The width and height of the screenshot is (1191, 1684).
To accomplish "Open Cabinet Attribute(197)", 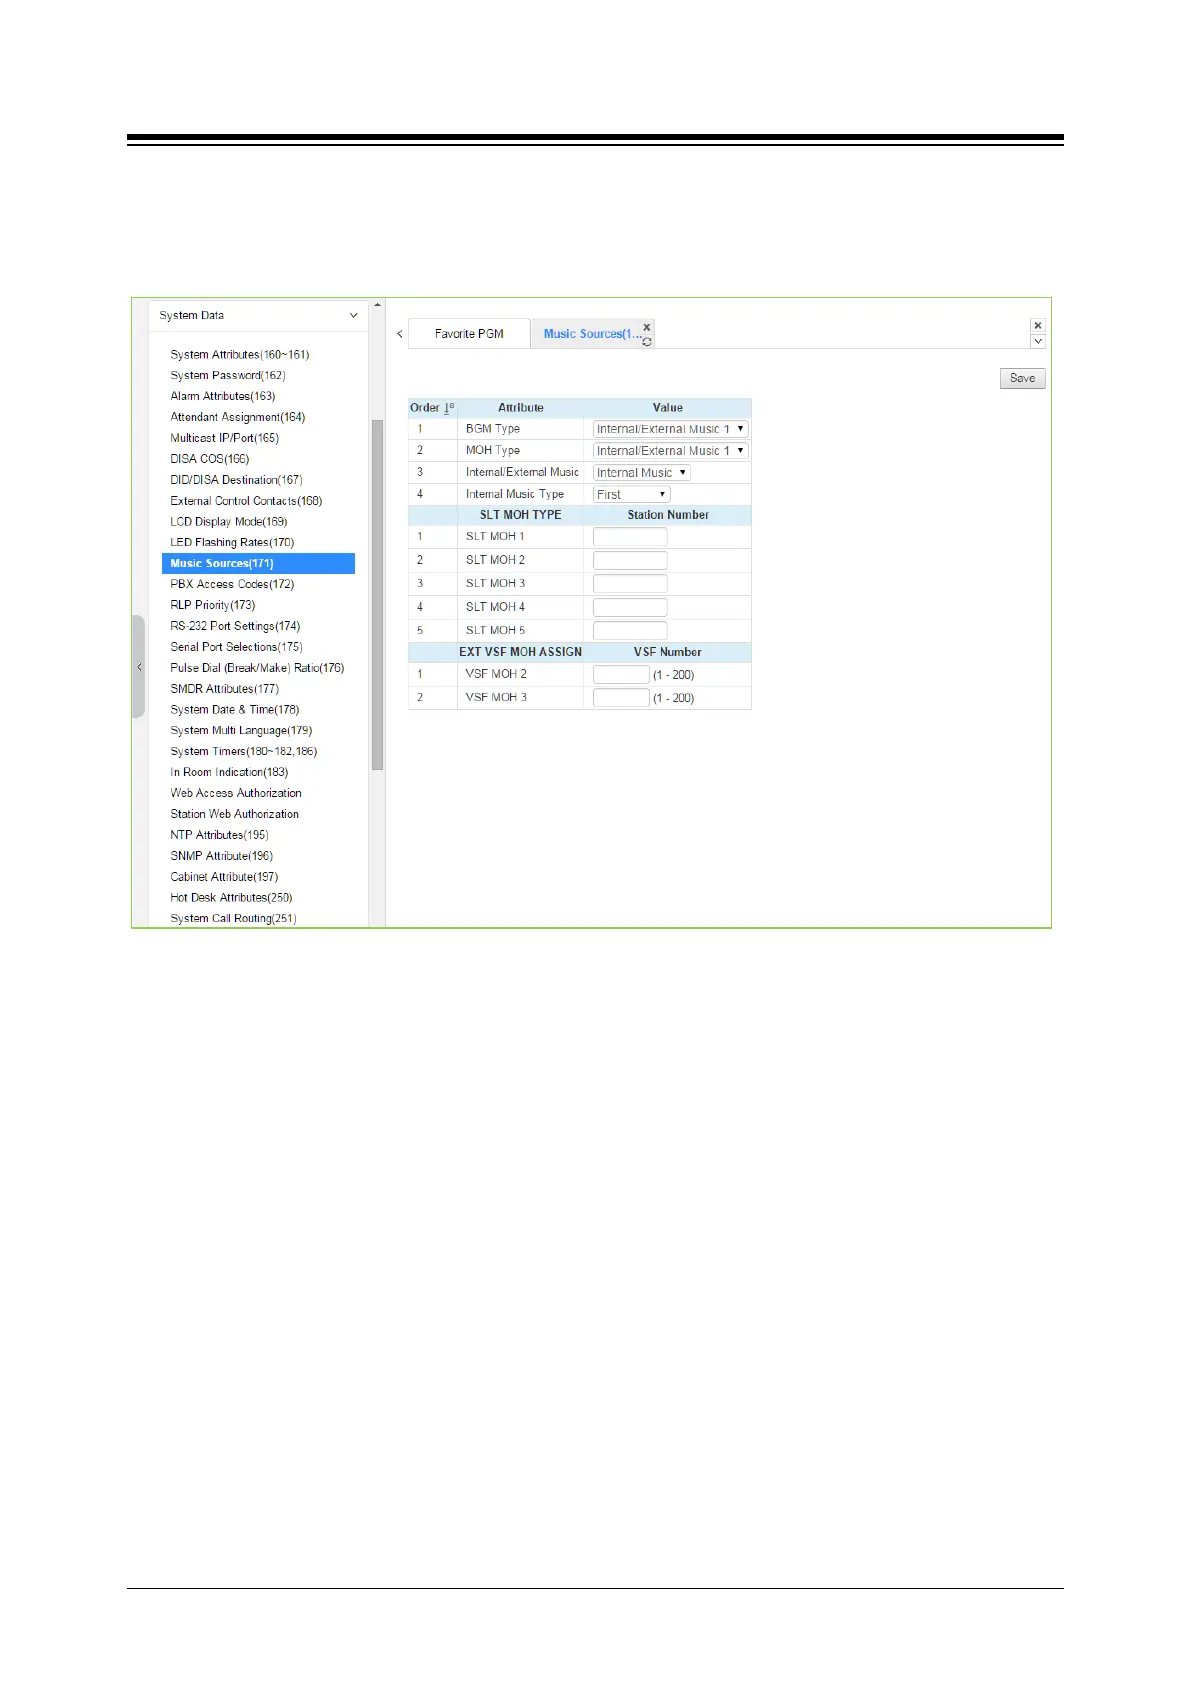I will click(224, 877).
